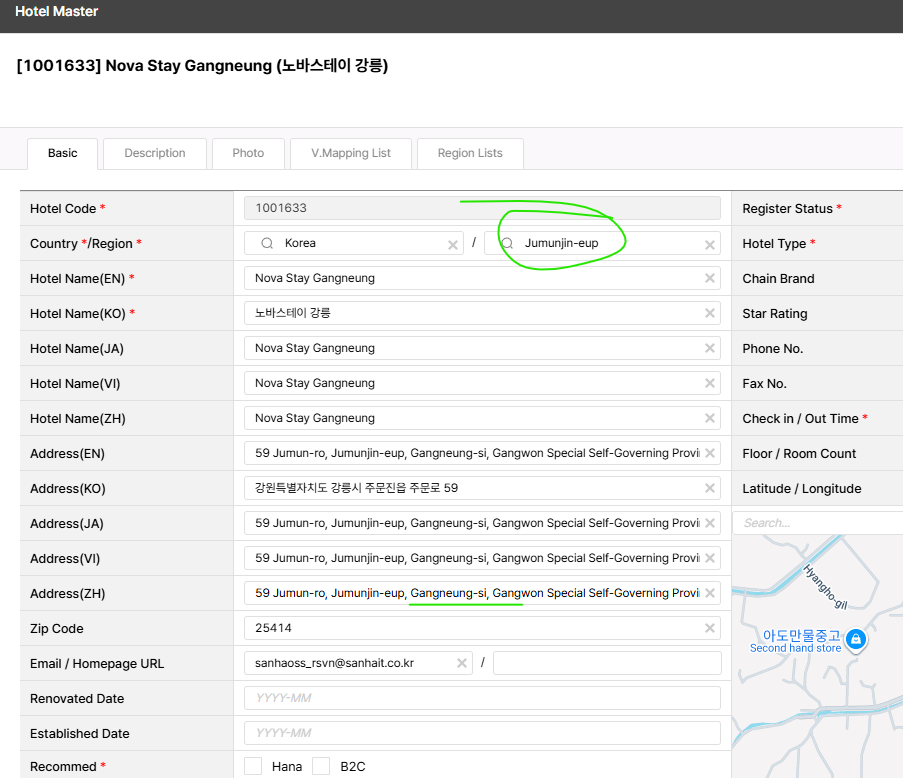Go to the V.Mapping List tab

(x=351, y=153)
